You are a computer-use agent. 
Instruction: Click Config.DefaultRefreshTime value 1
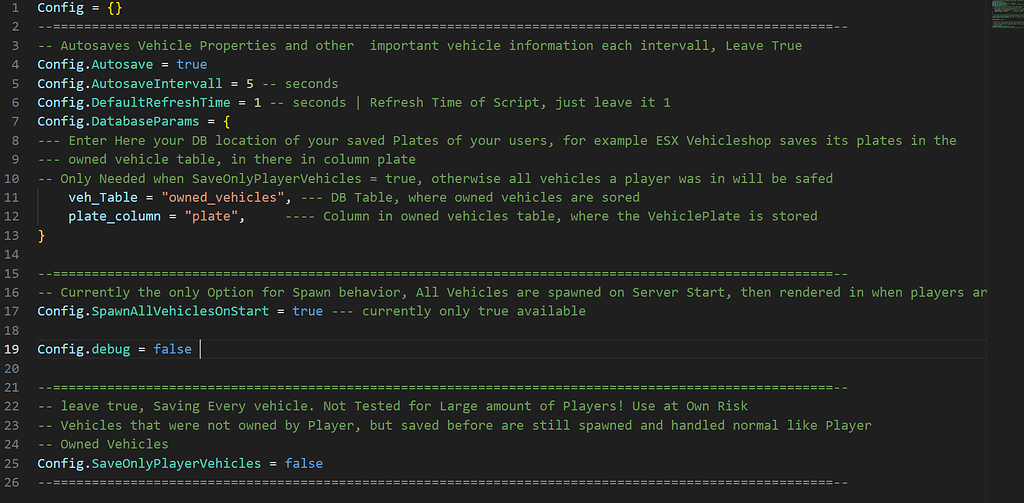click(x=256, y=102)
